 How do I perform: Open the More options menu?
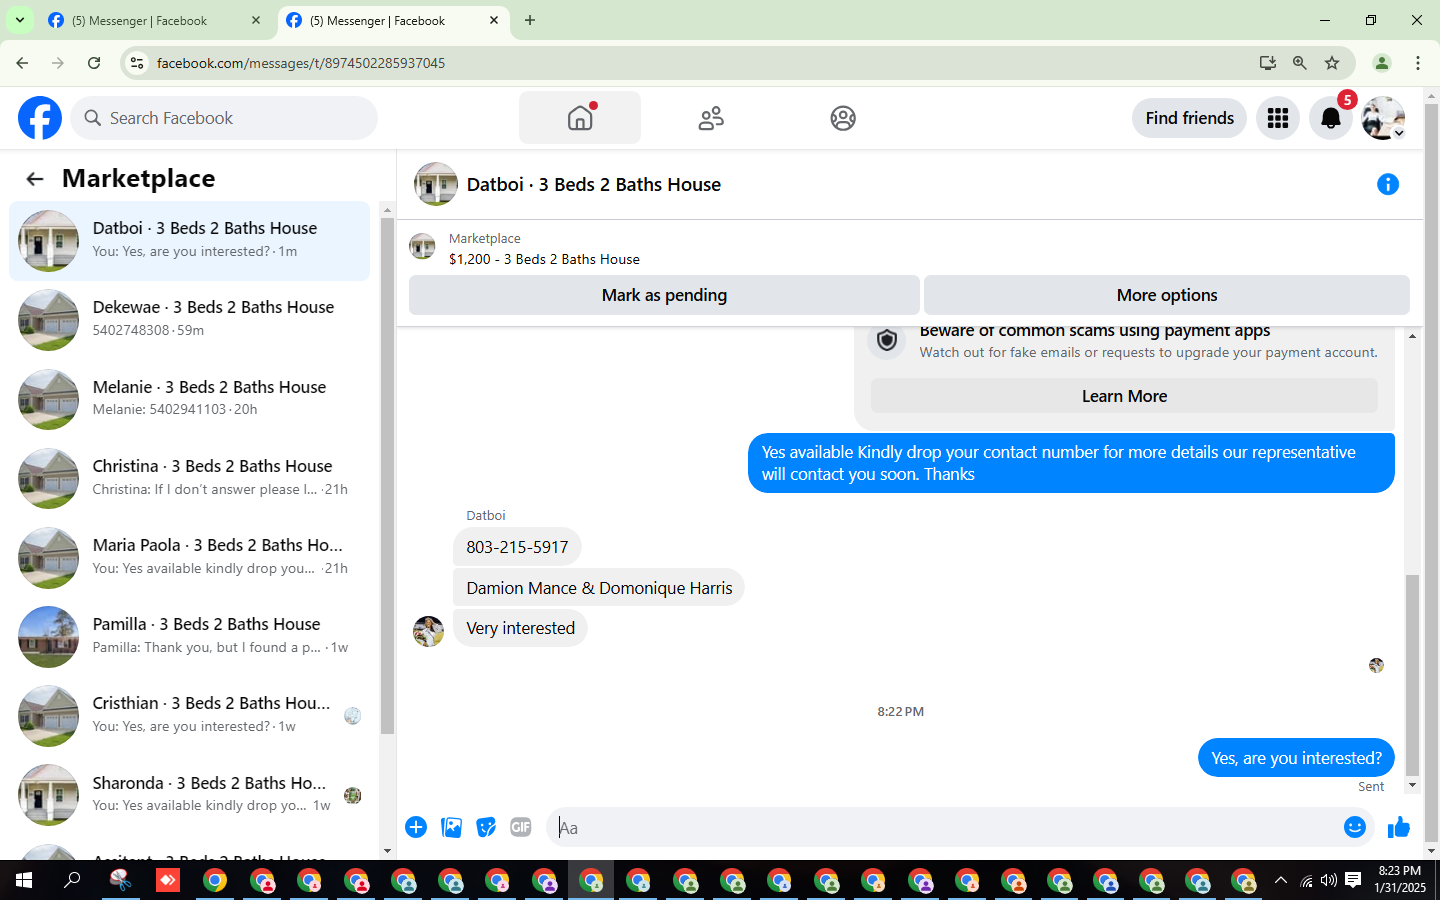coord(1167,295)
